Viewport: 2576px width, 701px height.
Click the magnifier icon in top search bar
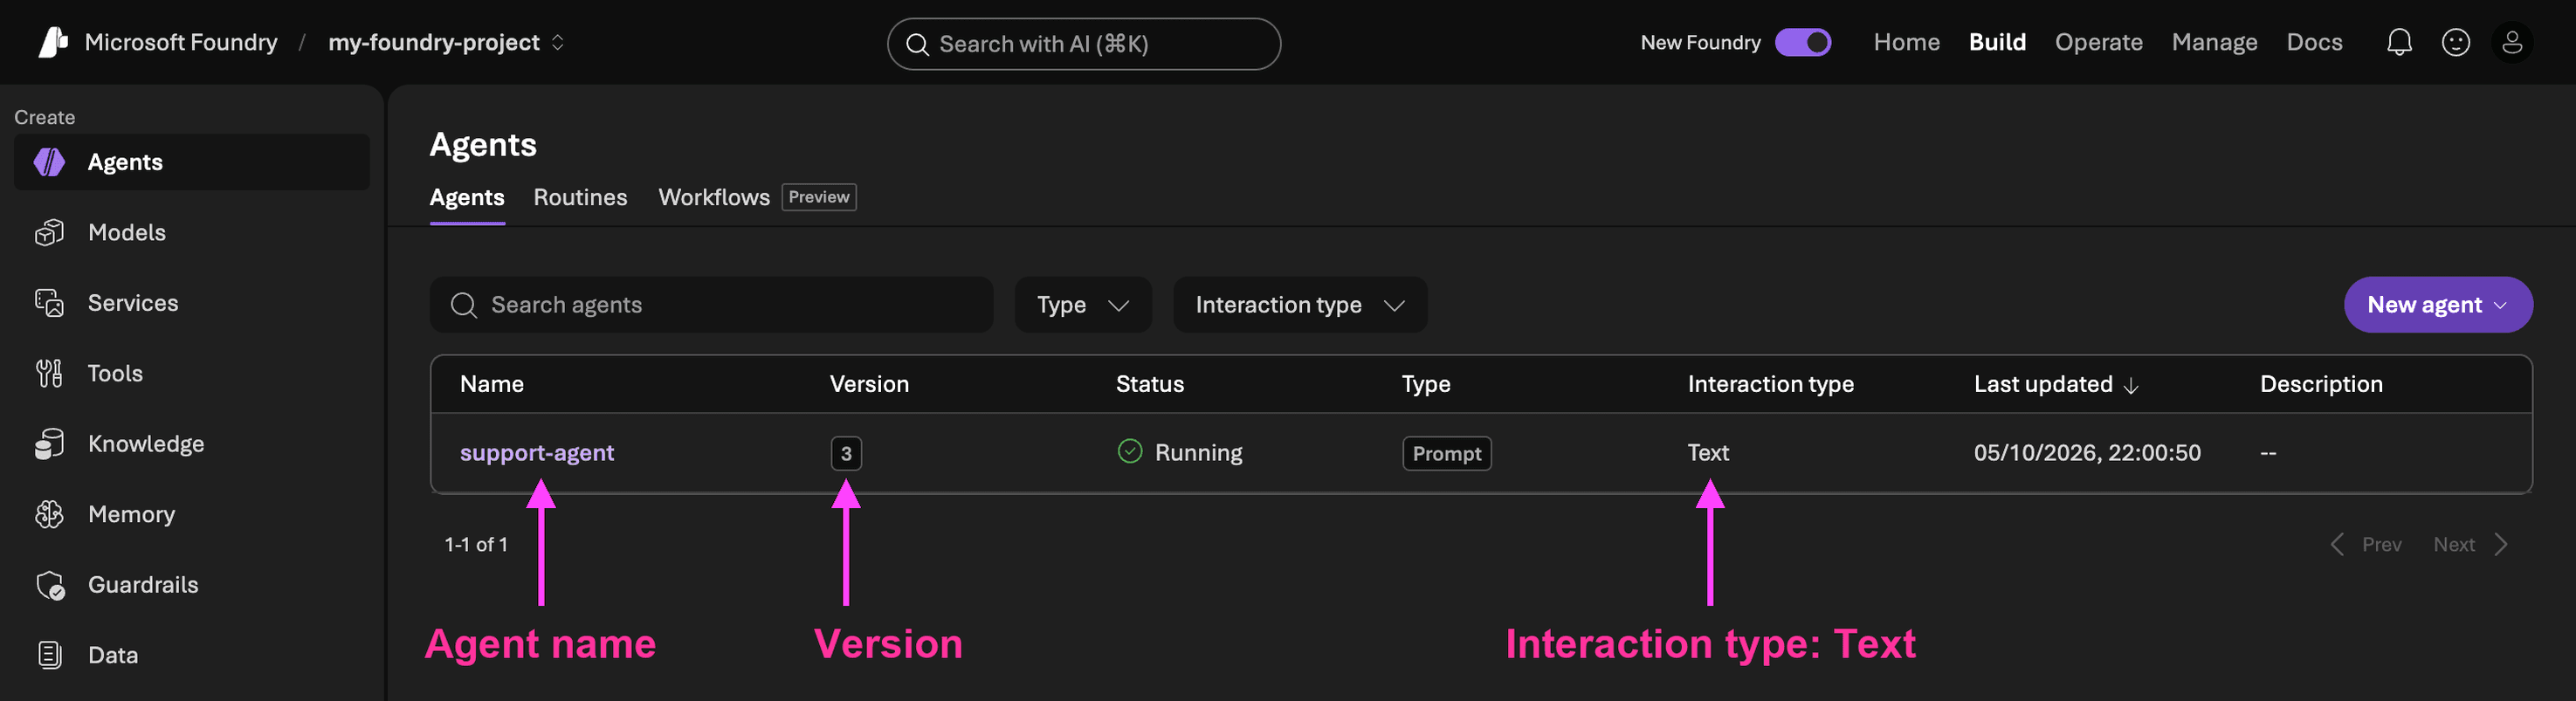click(x=916, y=44)
